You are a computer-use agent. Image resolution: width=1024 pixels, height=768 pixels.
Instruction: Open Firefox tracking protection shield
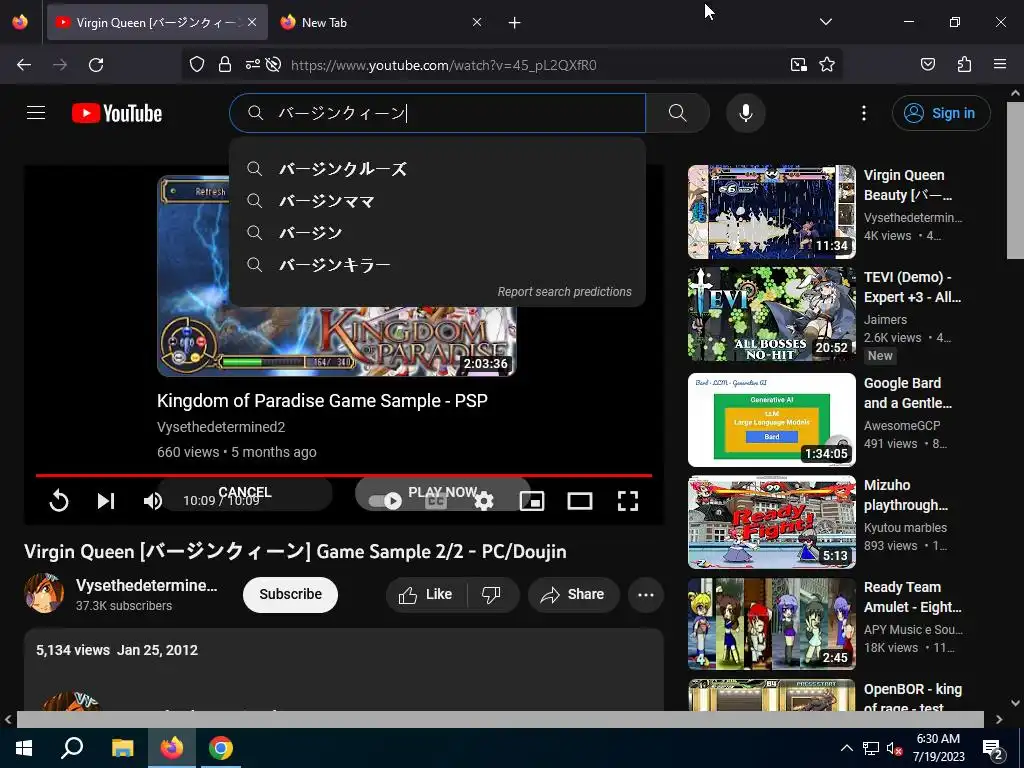[x=197, y=65]
